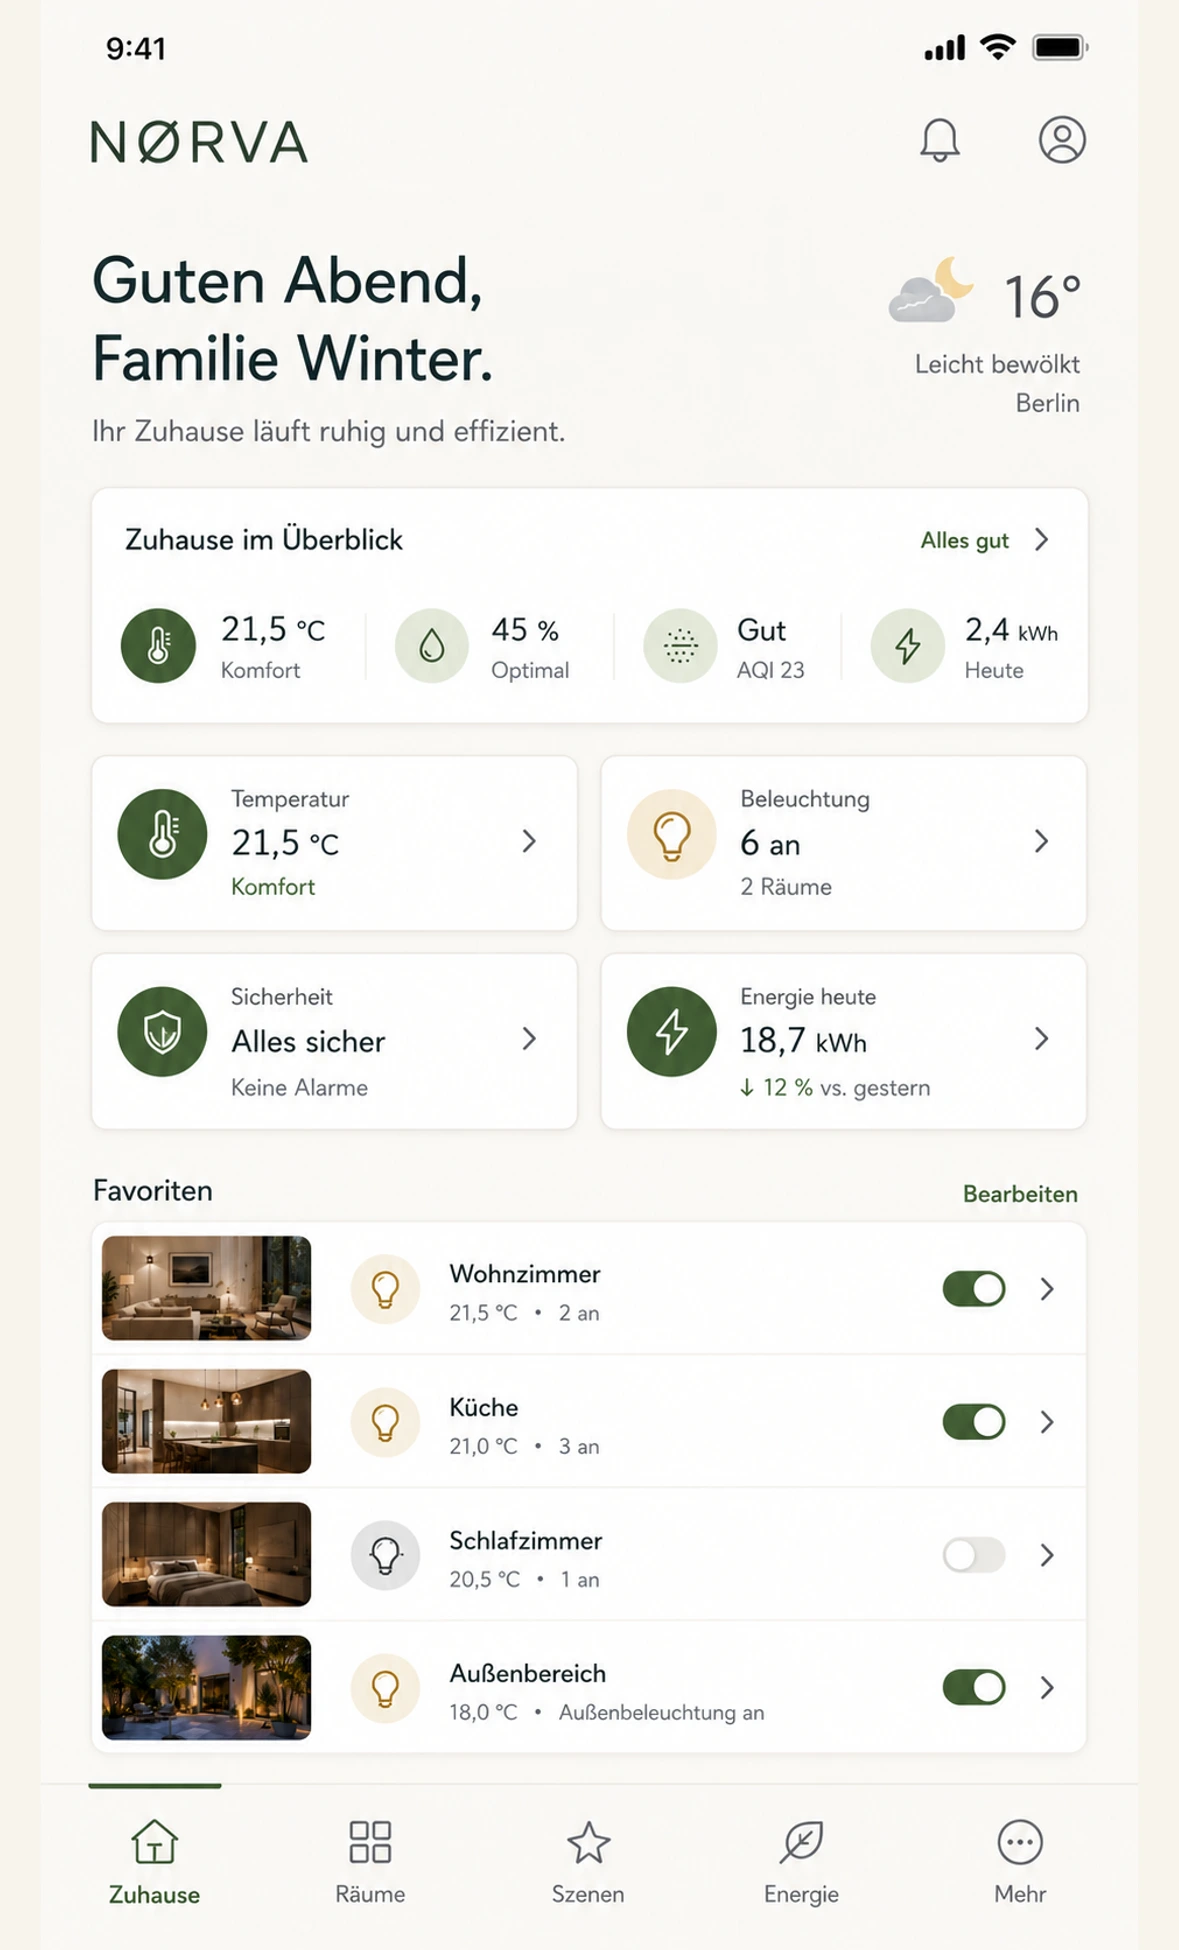This screenshot has height=1950, width=1179.
Task: Open Küche details with its chevron
Action: click(x=1047, y=1422)
